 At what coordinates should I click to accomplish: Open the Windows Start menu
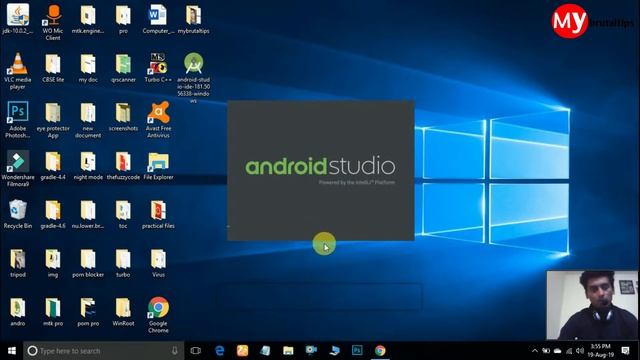(11, 351)
